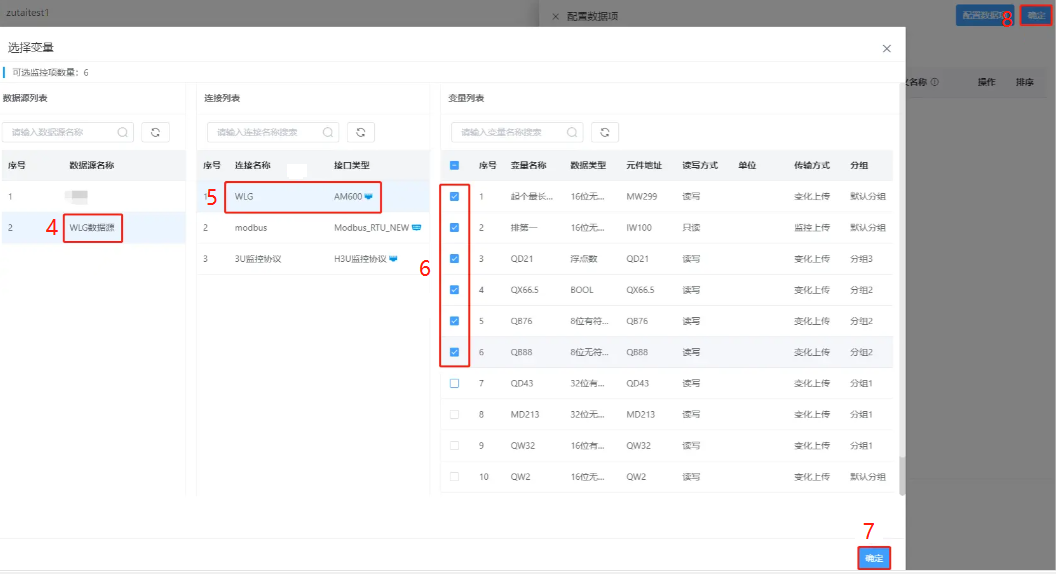The width and height of the screenshot is (1056, 574).
Task: Select the 3U监控协议 connection row
Action: click(x=313, y=259)
